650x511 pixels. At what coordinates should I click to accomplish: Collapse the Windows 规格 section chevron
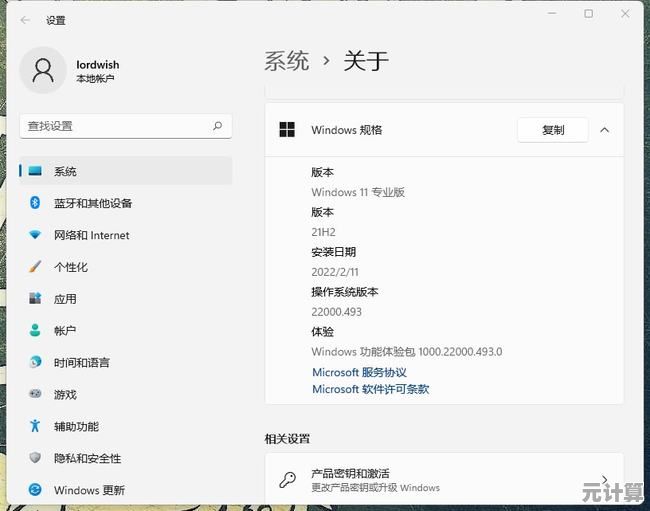(604, 130)
